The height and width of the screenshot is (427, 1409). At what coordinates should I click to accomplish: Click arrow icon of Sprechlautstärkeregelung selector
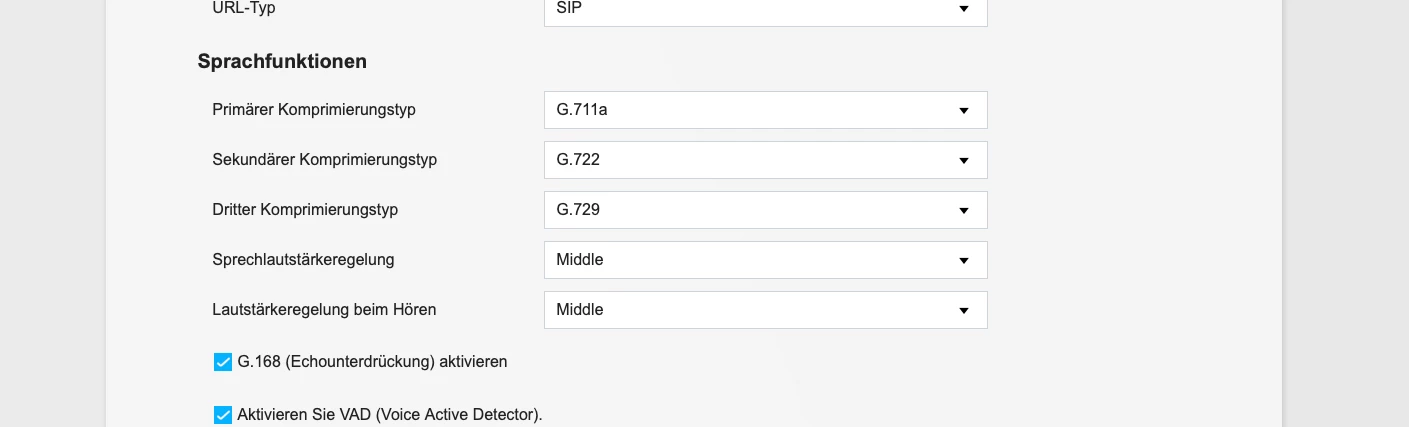[x=964, y=260]
